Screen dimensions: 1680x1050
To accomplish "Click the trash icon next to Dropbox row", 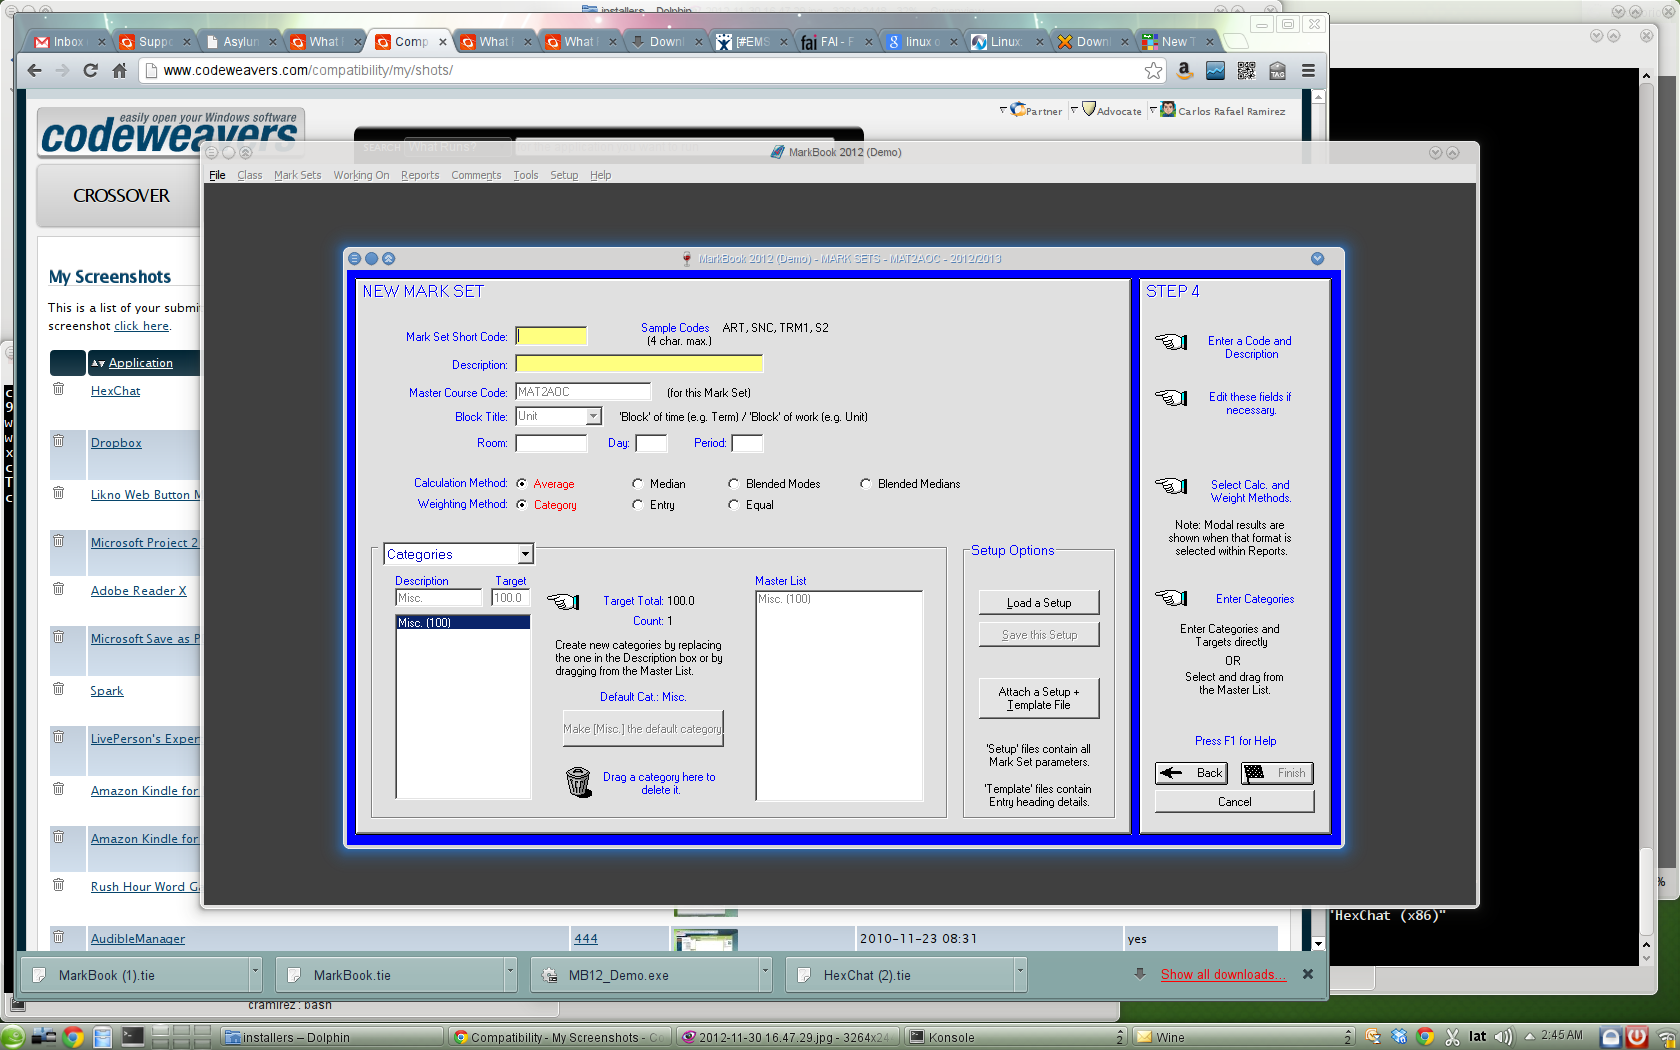I will (x=59, y=441).
